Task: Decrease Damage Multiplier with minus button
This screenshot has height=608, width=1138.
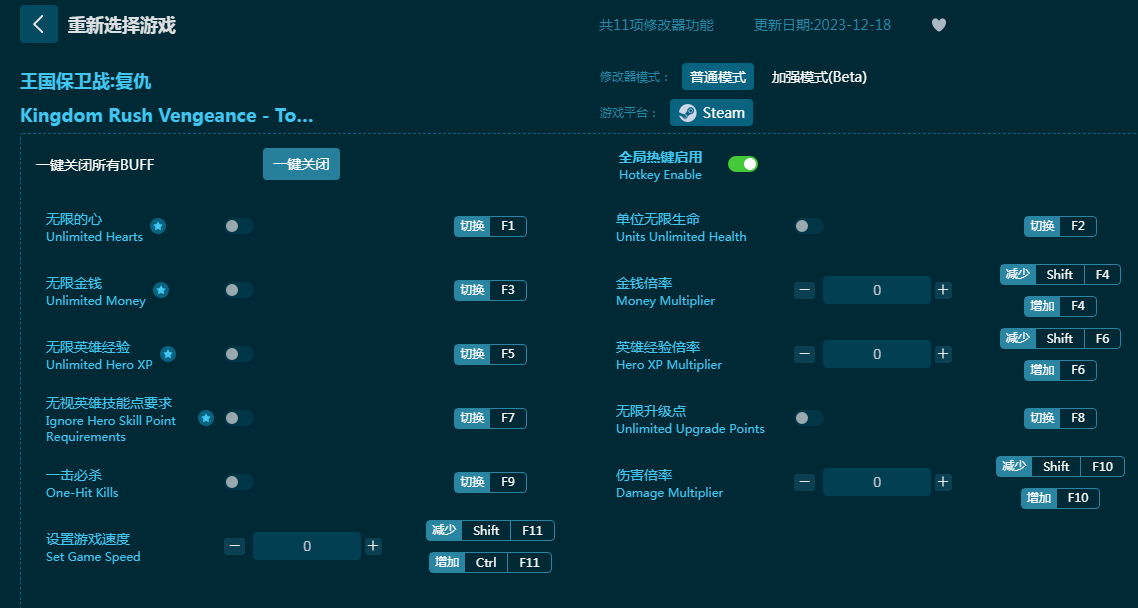Action: [x=804, y=482]
